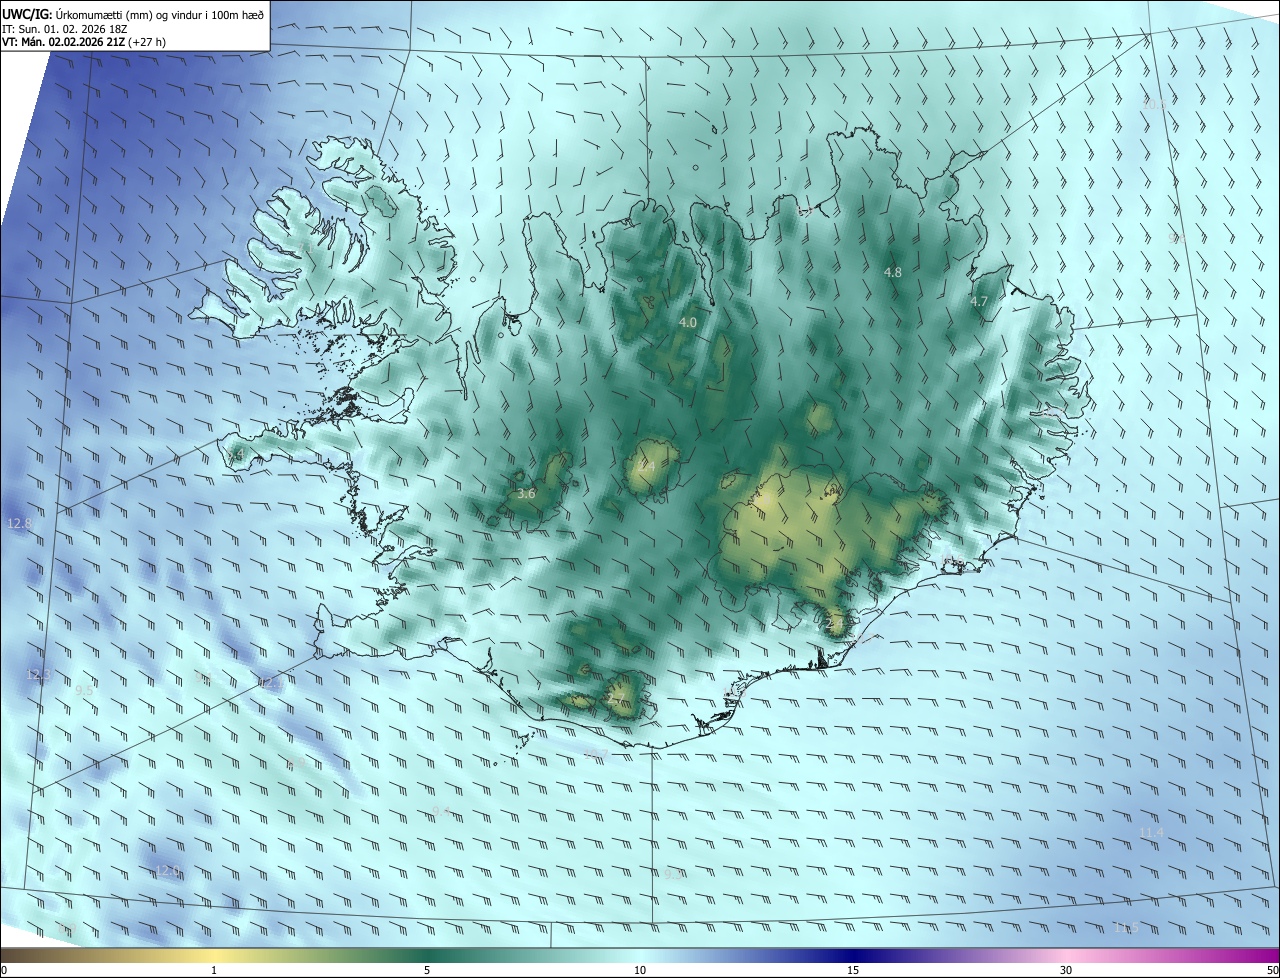The width and height of the screenshot is (1280, 978).
Task: Click the 1 tick on the color scale
Action: coord(214,970)
